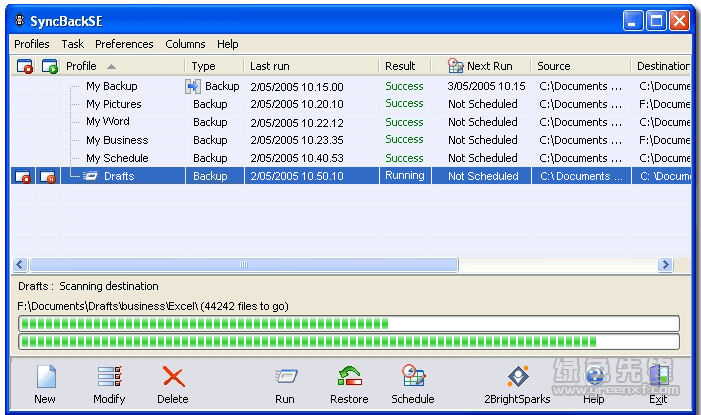Select the My Backup profile
This screenshot has width=701, height=415.
111,86
